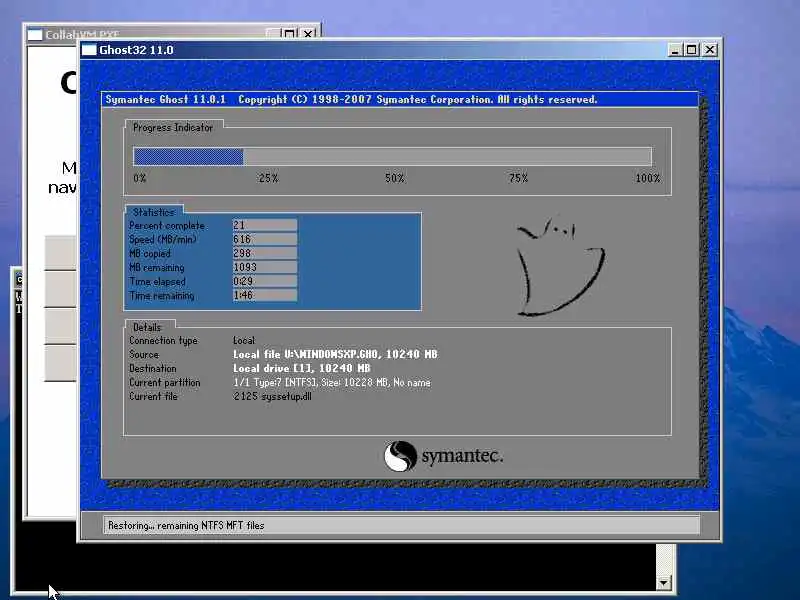
Task: Click the scrollbar down arrow of console window
Action: click(663, 582)
